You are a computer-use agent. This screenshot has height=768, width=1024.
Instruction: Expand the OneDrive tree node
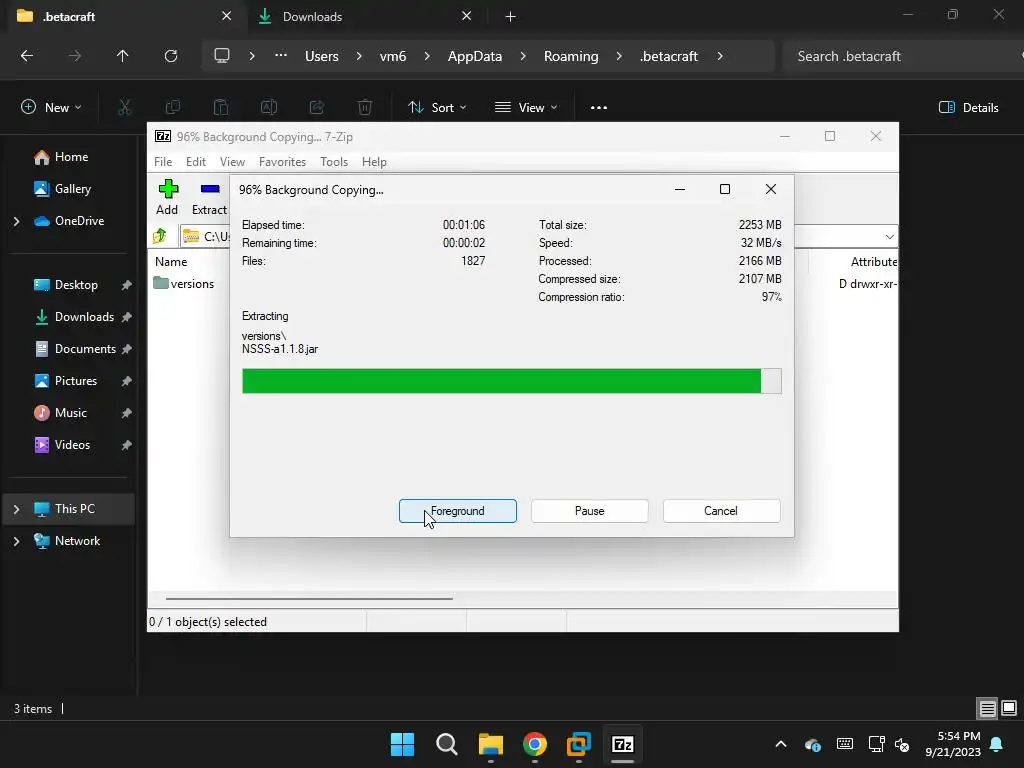coord(16,221)
